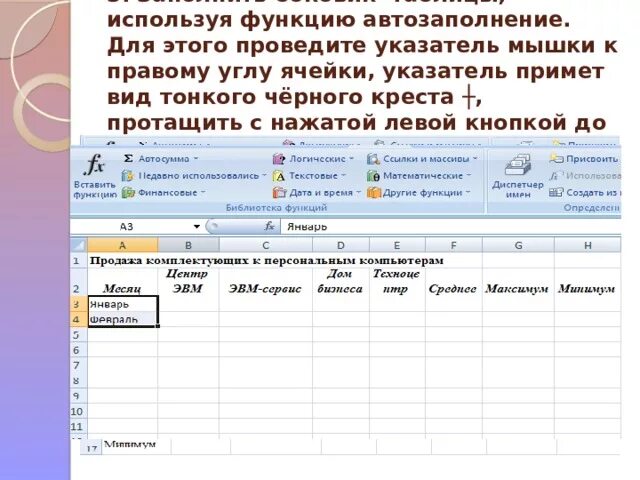Expand the Math functions dropdown arrow

pos(469,176)
